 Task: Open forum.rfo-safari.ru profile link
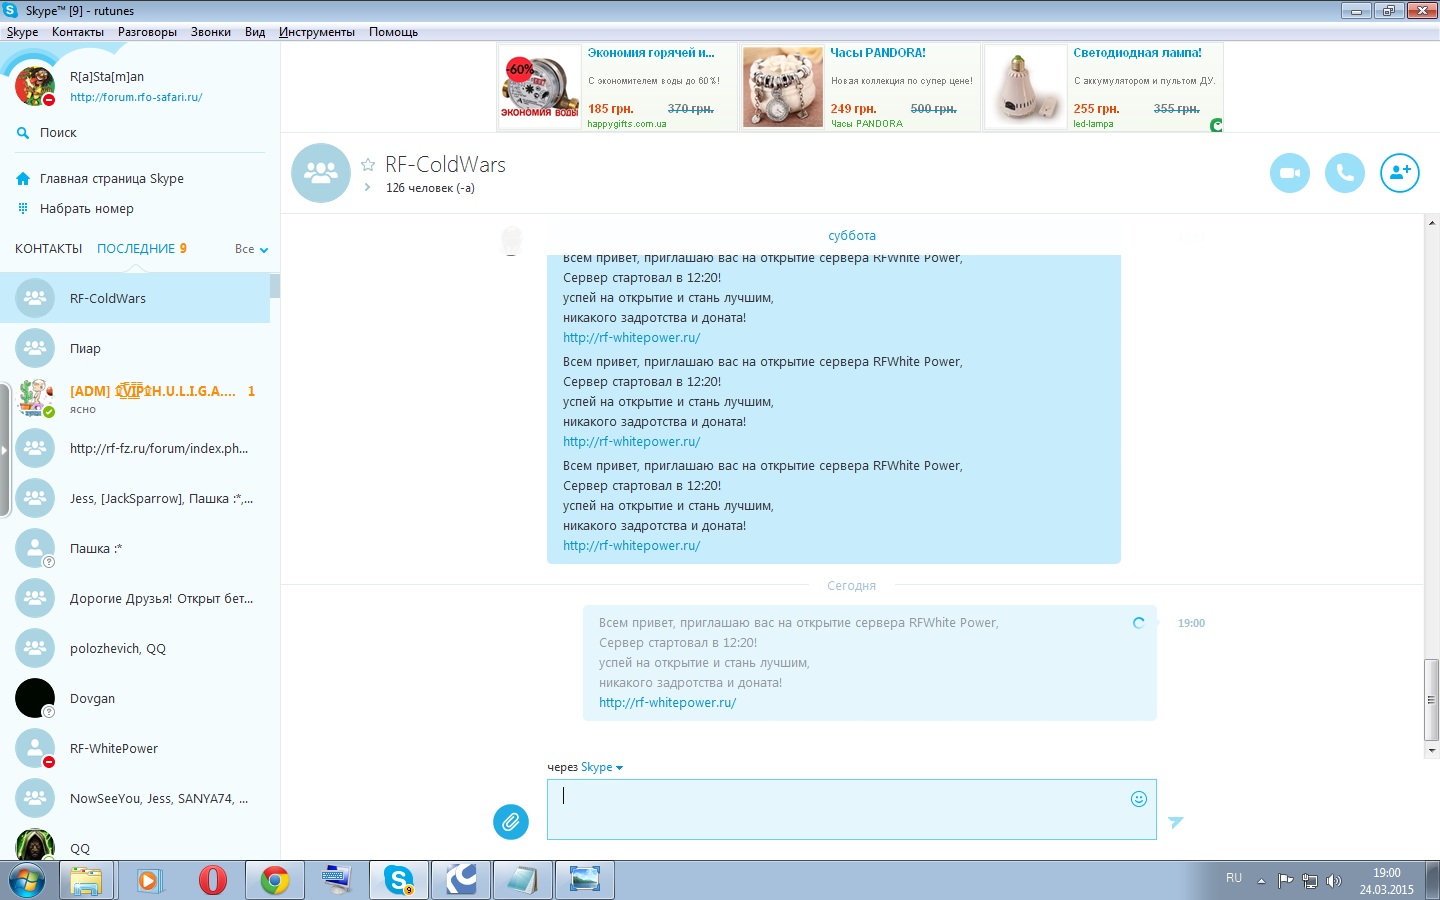[x=136, y=98]
